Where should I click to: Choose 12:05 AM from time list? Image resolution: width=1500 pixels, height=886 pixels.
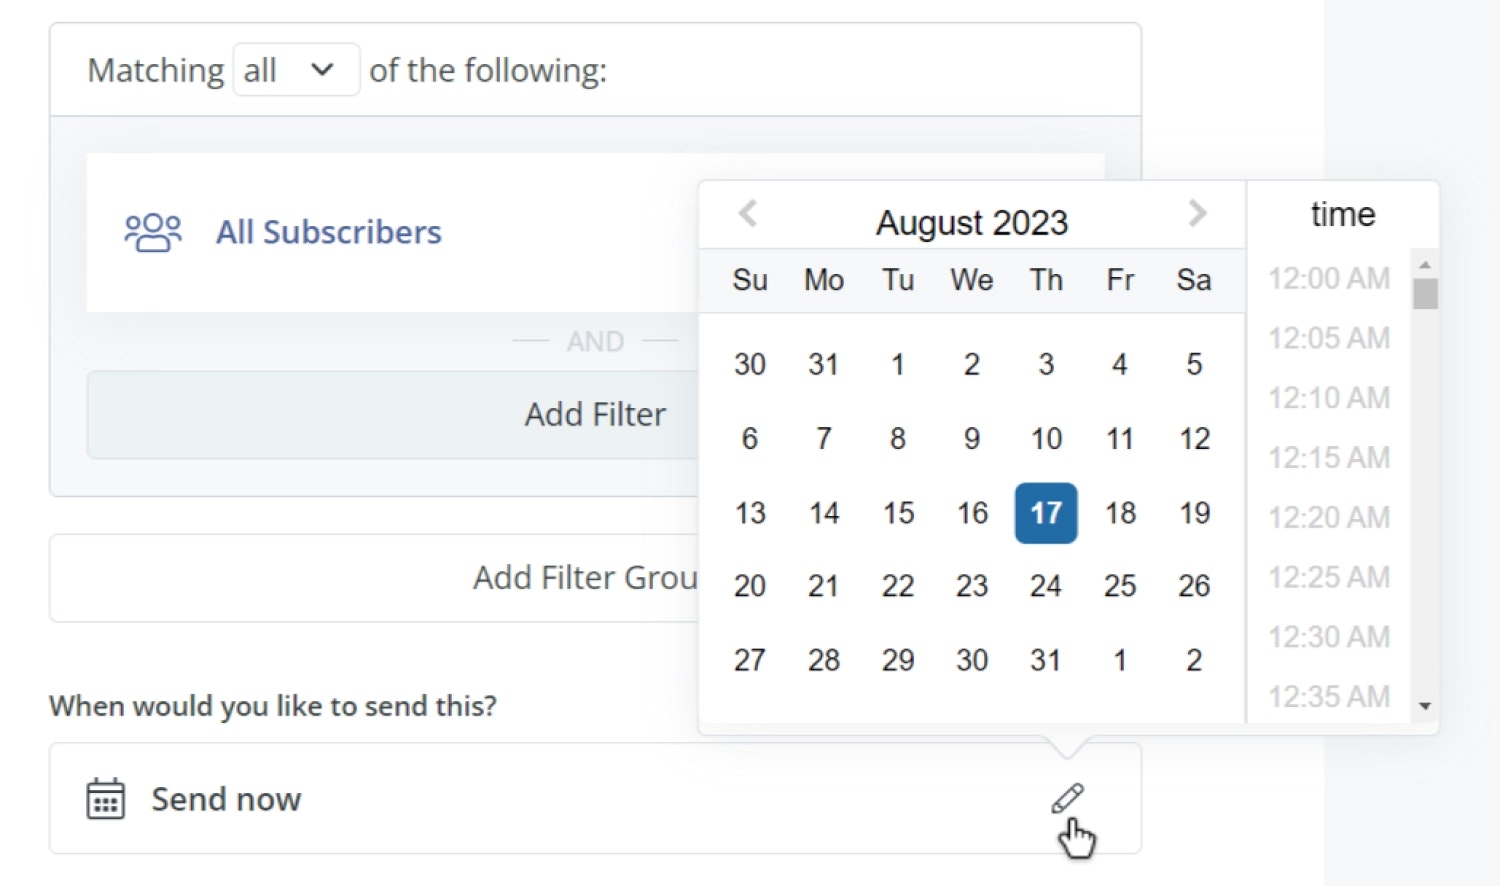pyautogui.click(x=1329, y=338)
